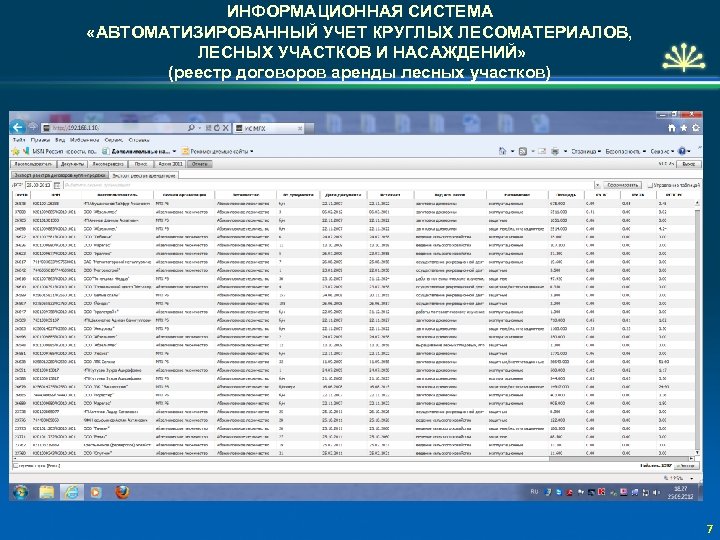Open the Избранное menu
This screenshot has height=540, width=720.
[x=84, y=140]
